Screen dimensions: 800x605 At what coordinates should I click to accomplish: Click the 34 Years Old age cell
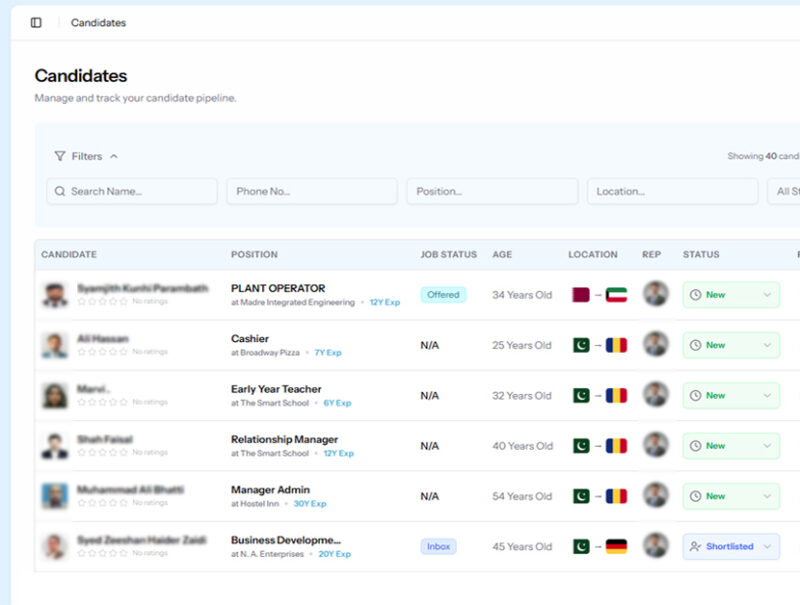522,295
